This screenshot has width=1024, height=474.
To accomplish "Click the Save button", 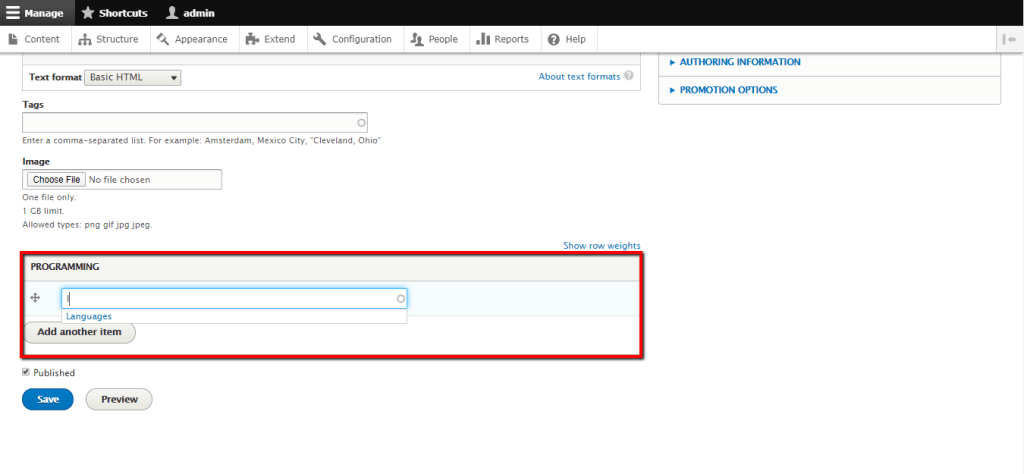I will tap(48, 399).
